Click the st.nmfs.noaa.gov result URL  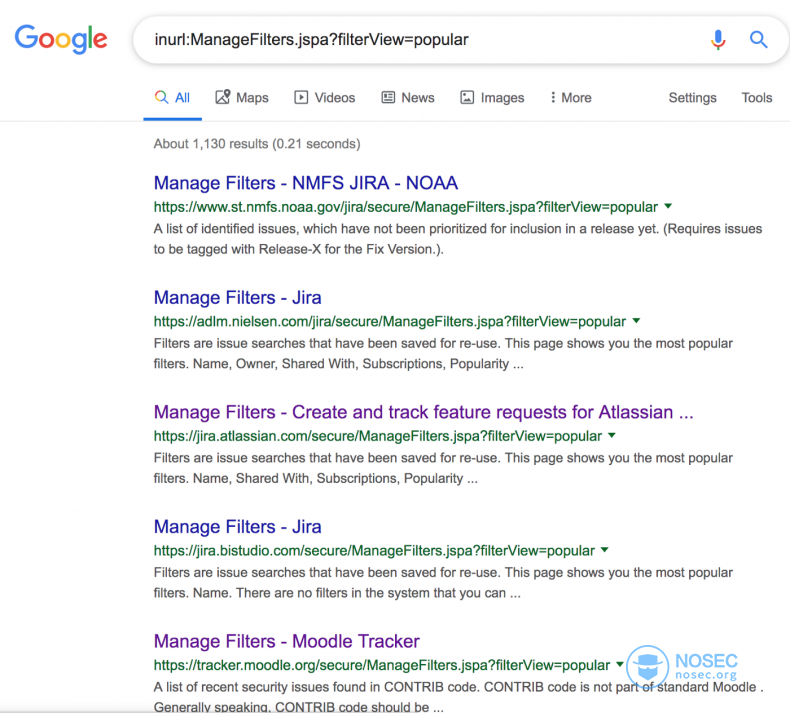click(x=406, y=207)
